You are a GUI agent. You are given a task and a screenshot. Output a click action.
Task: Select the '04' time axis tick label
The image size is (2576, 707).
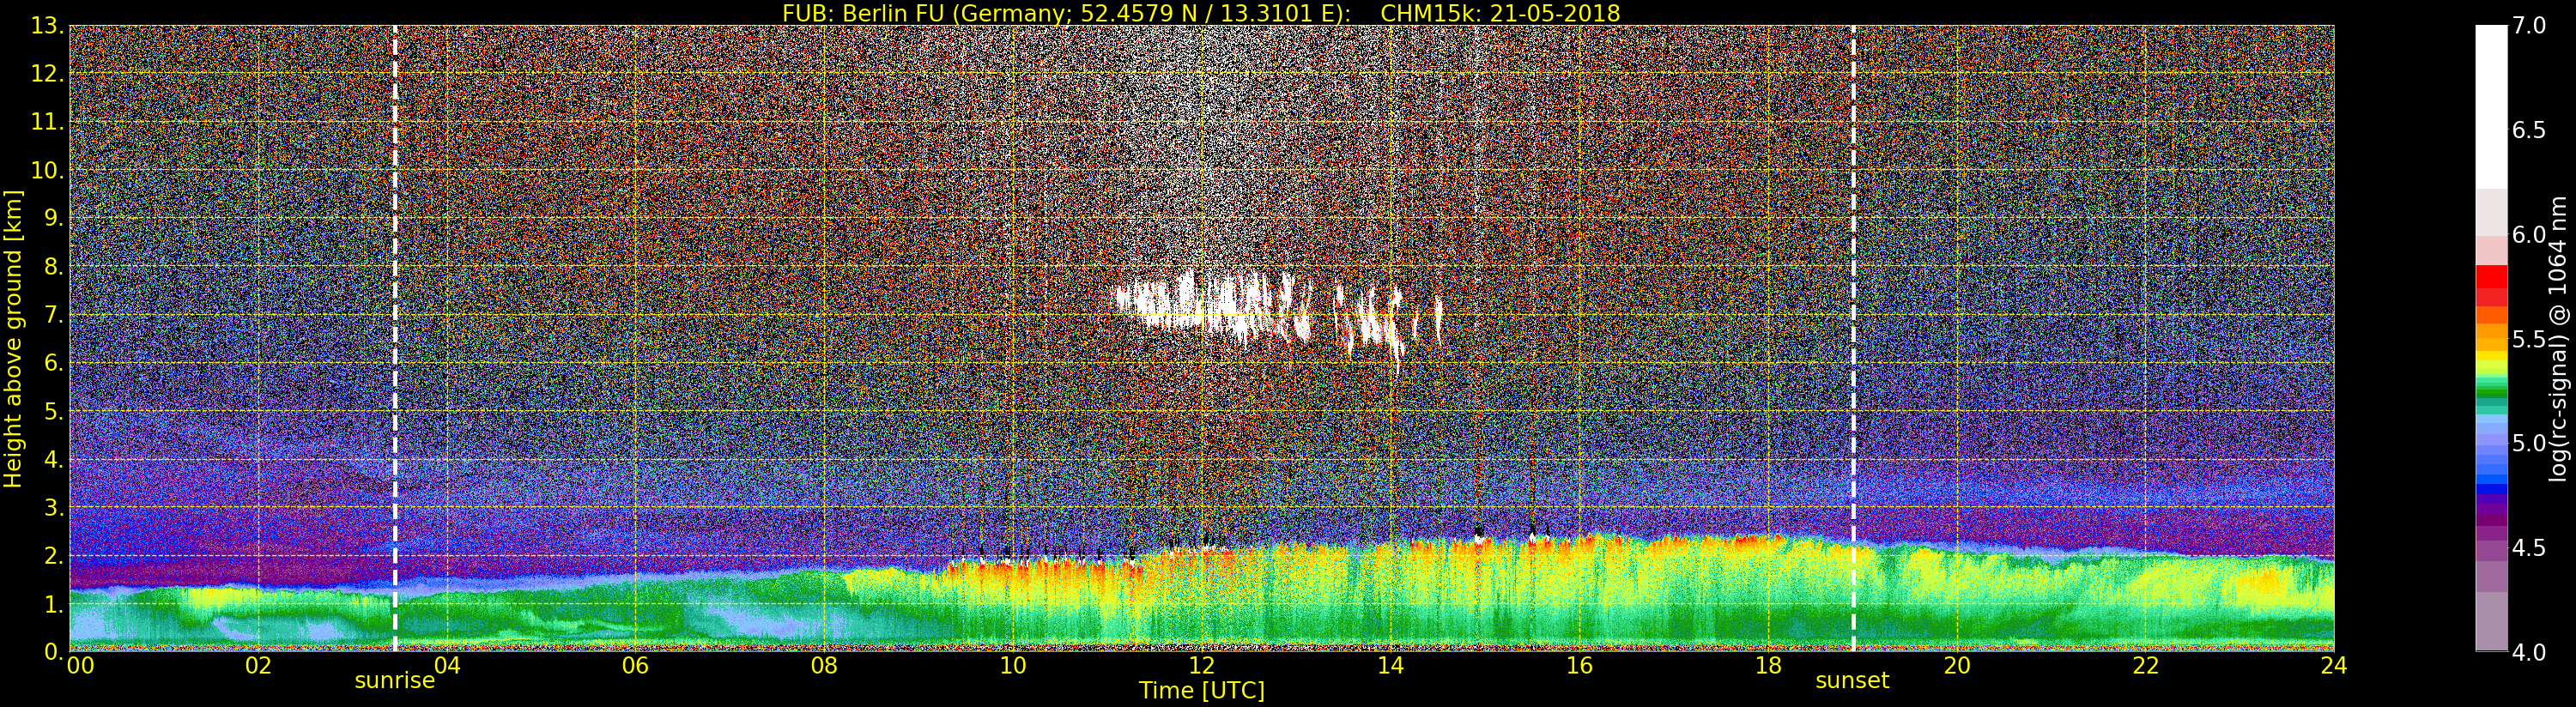[447, 665]
